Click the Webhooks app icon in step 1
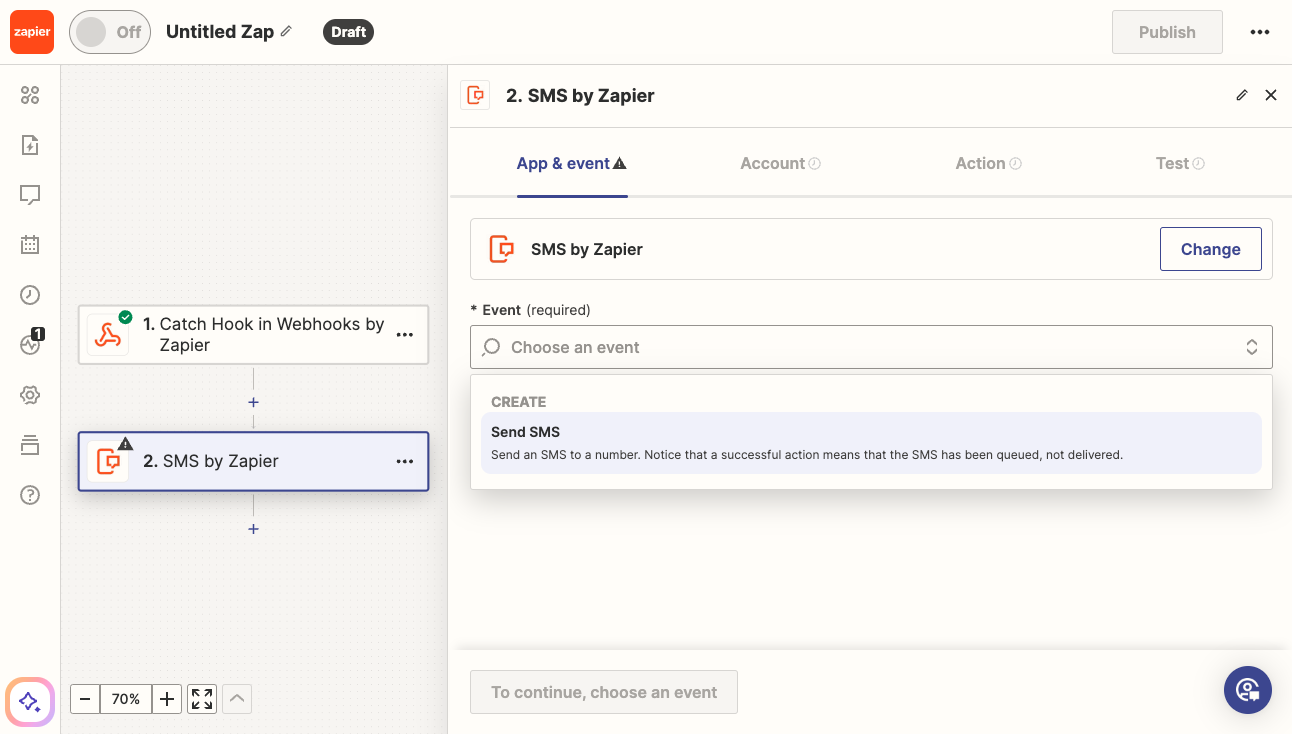Image resolution: width=1292 pixels, height=734 pixels. pyautogui.click(x=108, y=335)
